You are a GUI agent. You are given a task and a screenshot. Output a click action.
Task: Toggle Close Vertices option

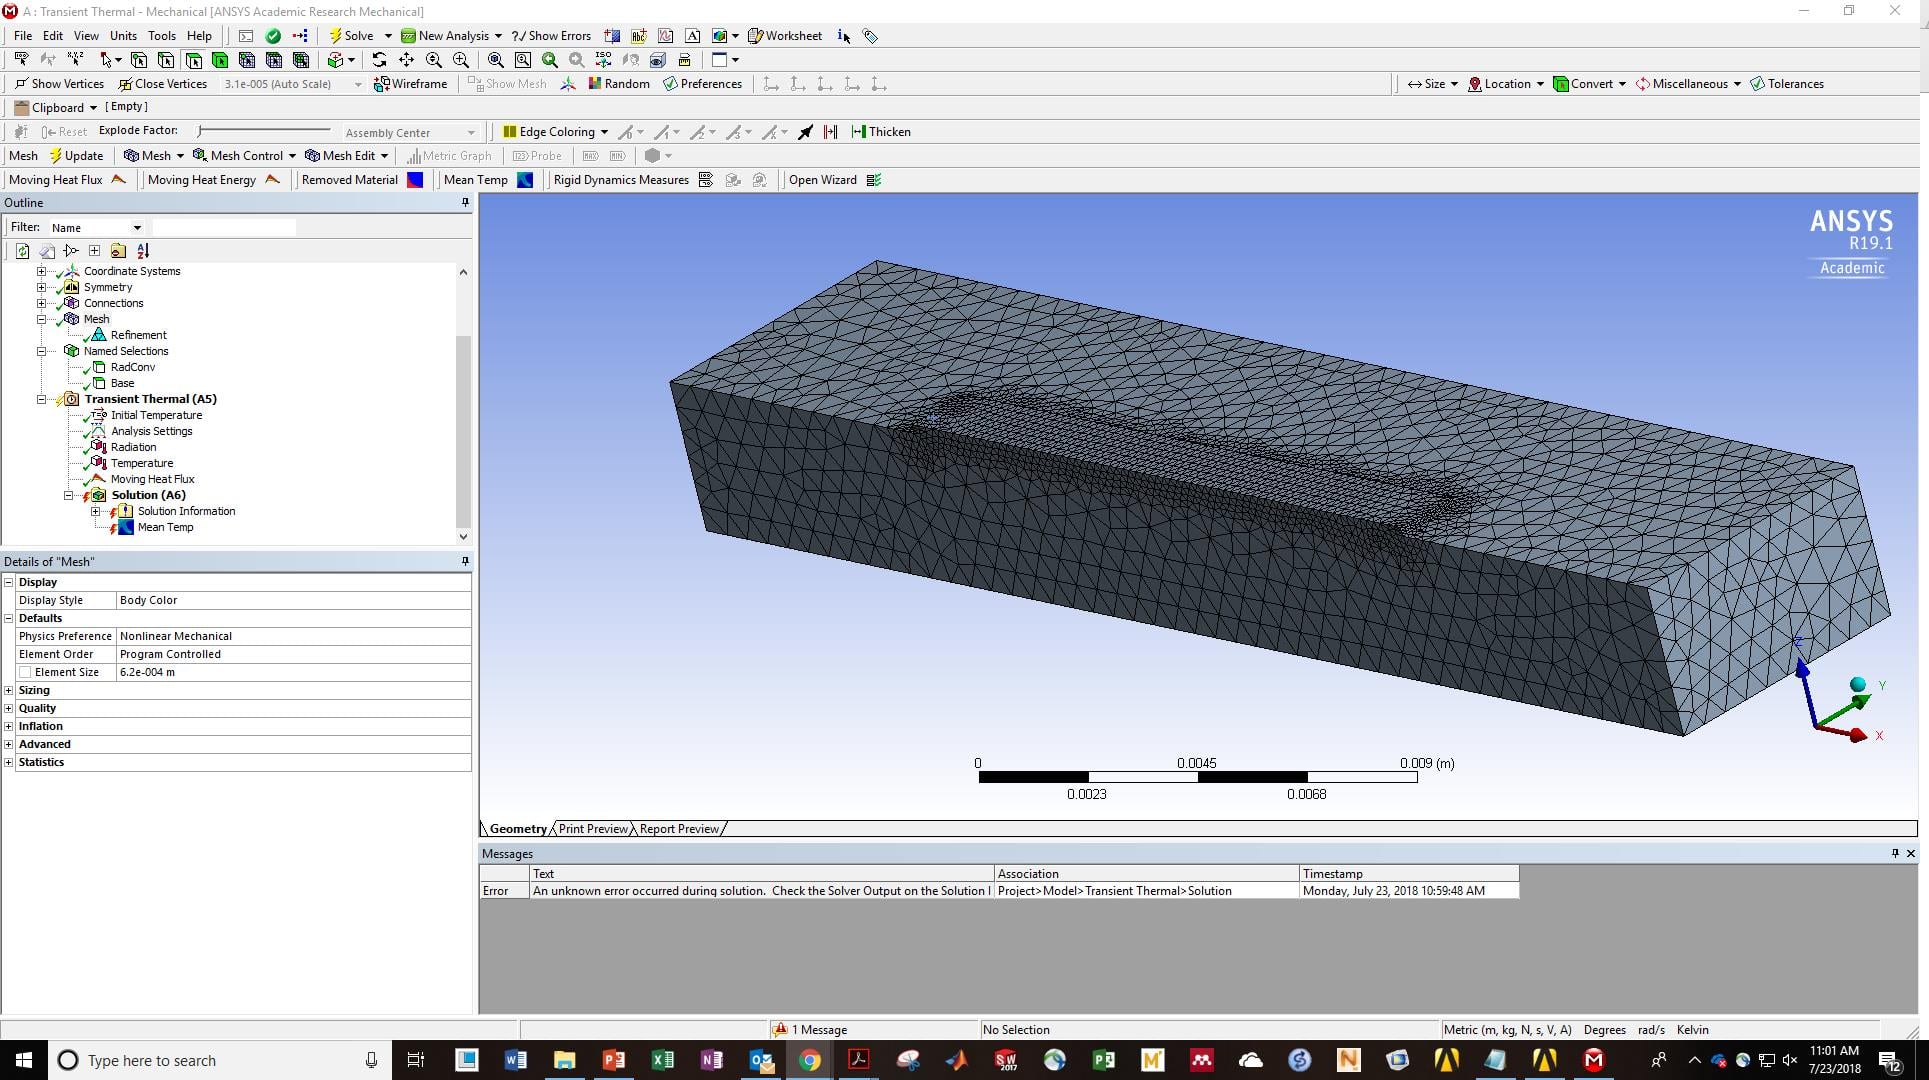pyautogui.click(x=162, y=84)
